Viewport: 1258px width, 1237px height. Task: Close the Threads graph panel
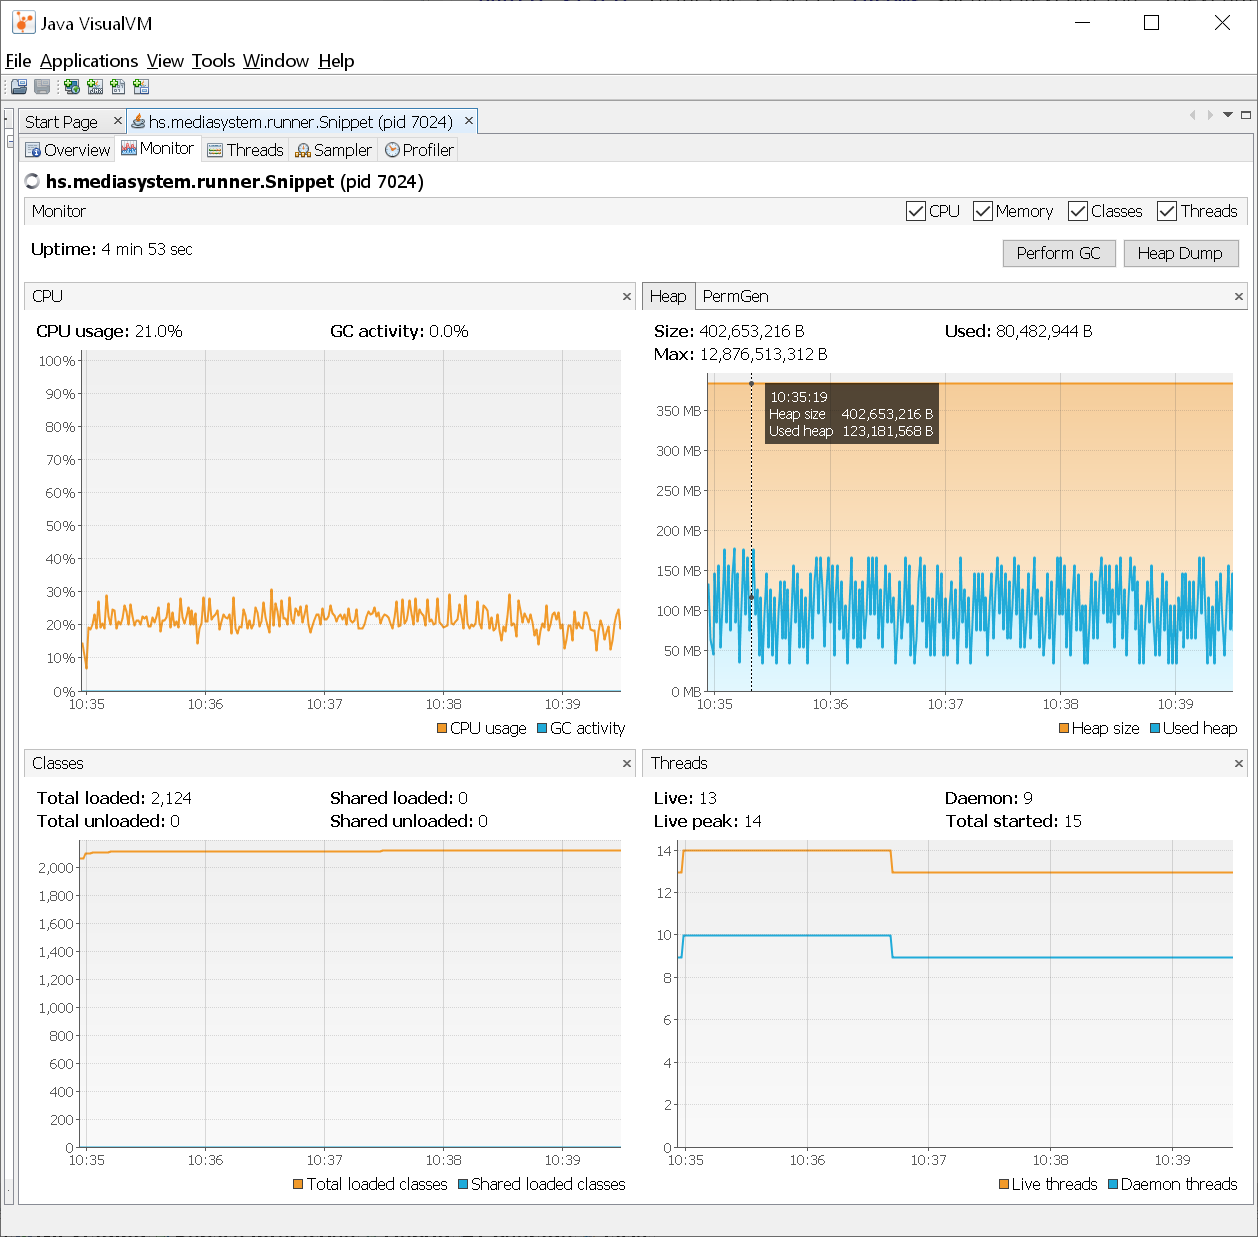1239,764
